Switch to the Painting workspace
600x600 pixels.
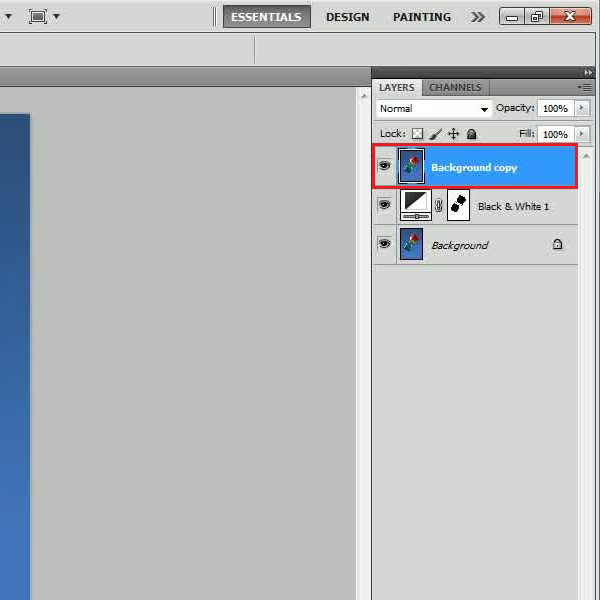[x=422, y=17]
